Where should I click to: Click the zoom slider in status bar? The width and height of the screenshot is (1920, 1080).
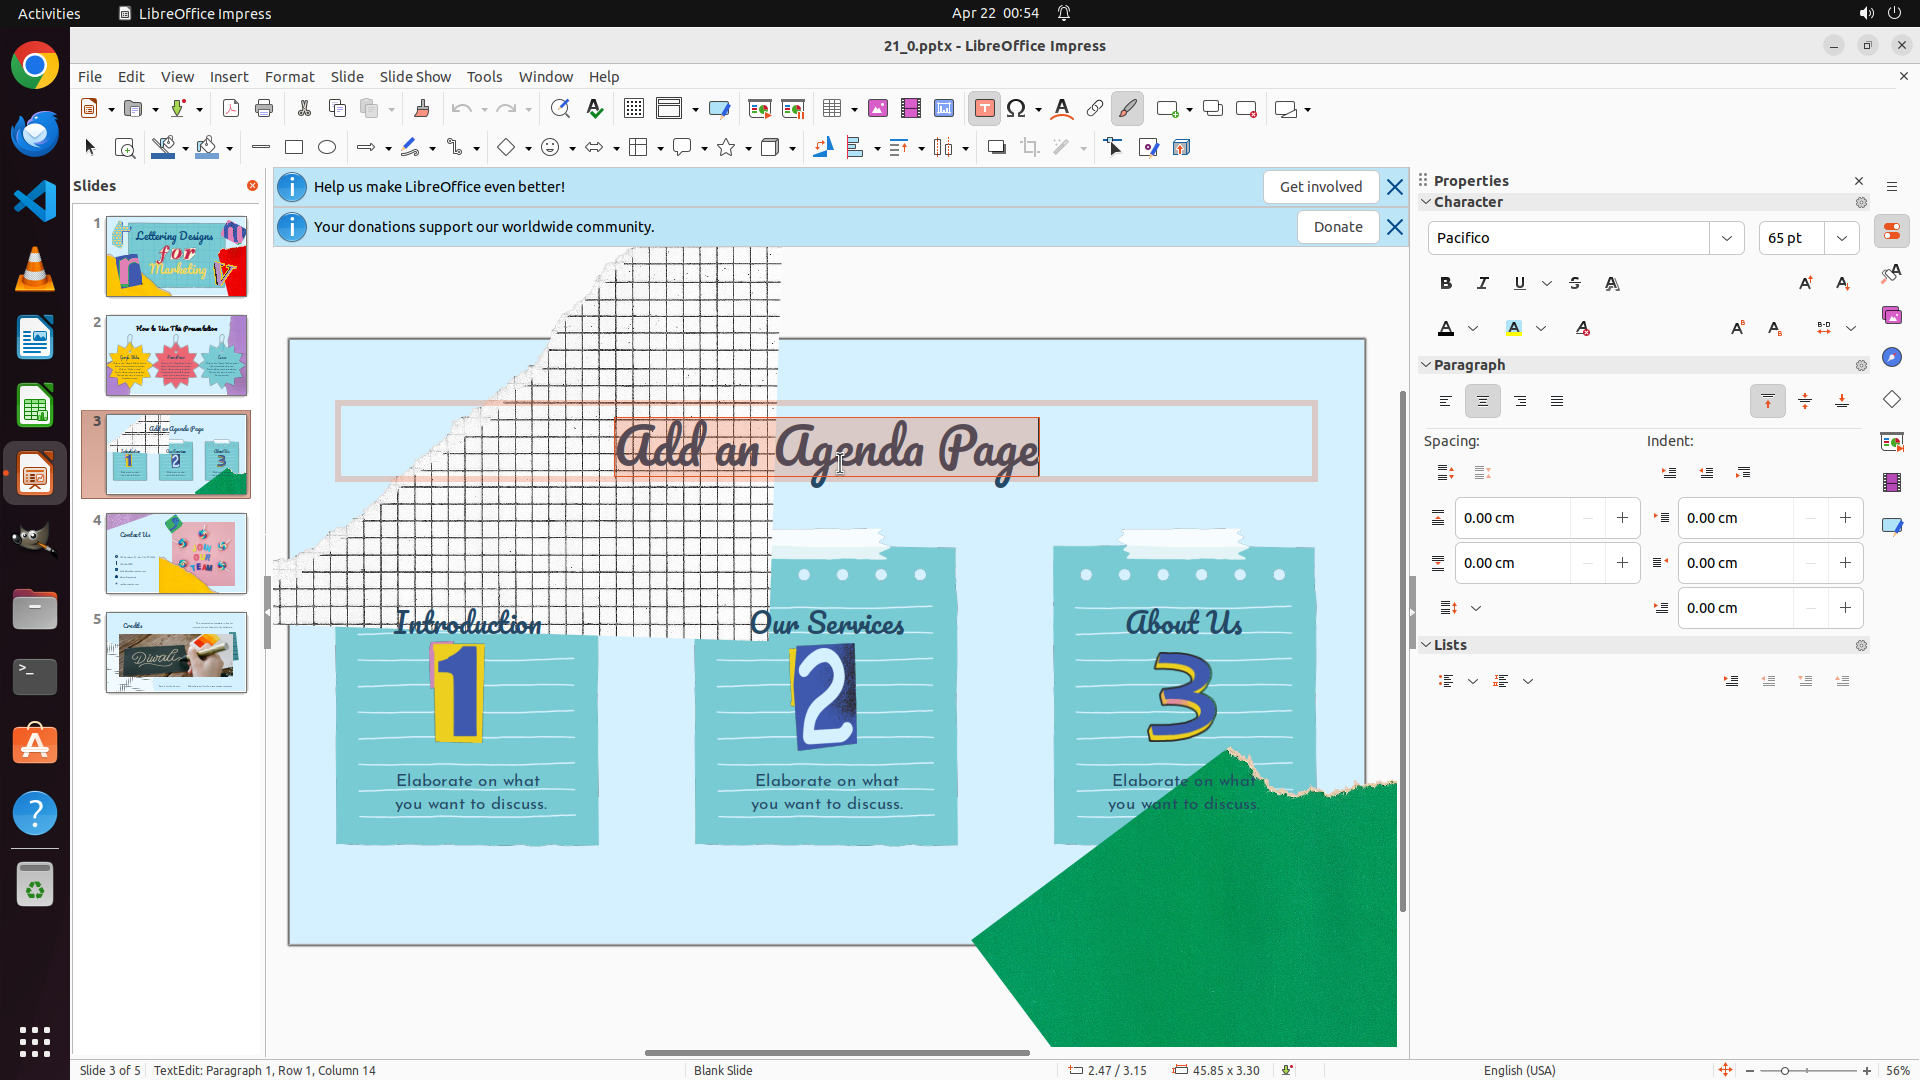tap(1784, 1070)
